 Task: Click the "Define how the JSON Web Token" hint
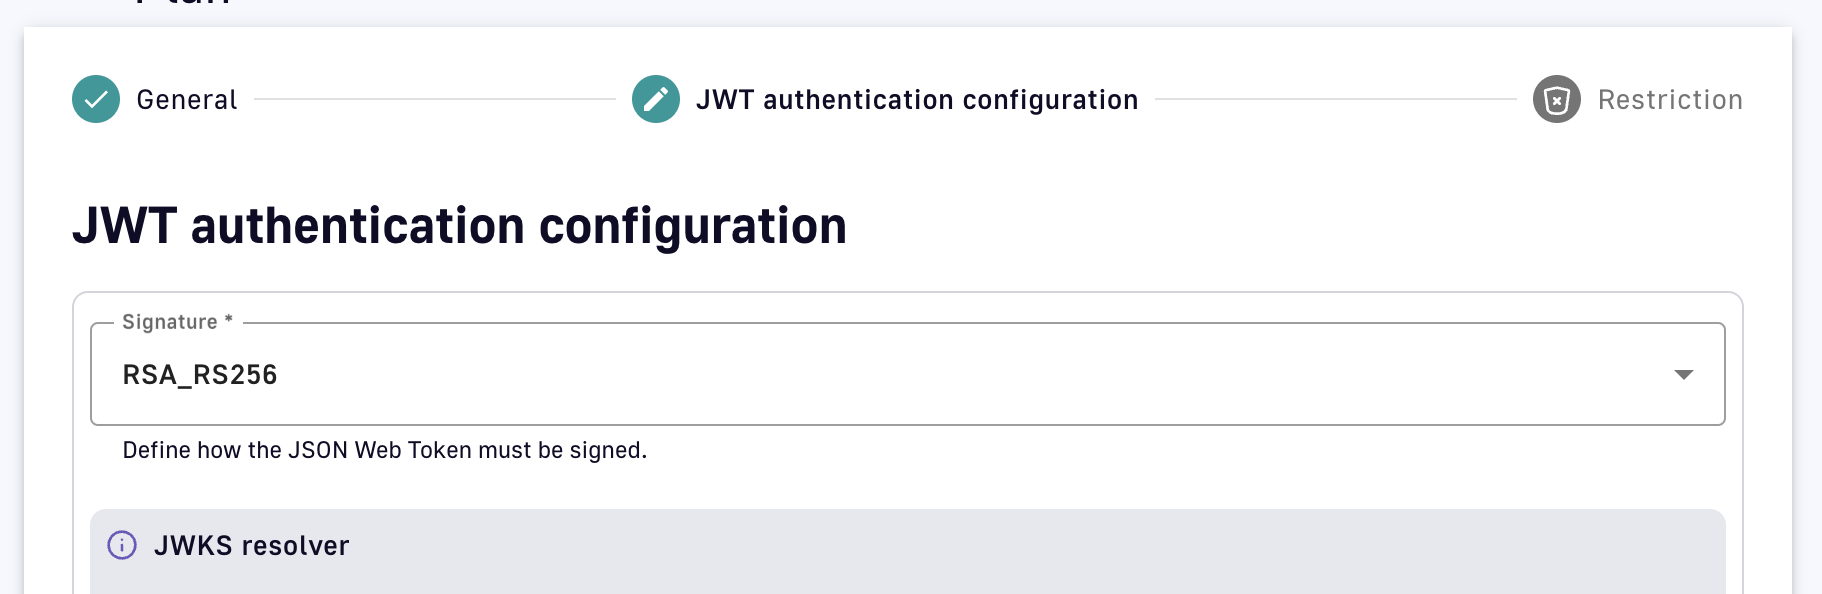click(x=384, y=450)
